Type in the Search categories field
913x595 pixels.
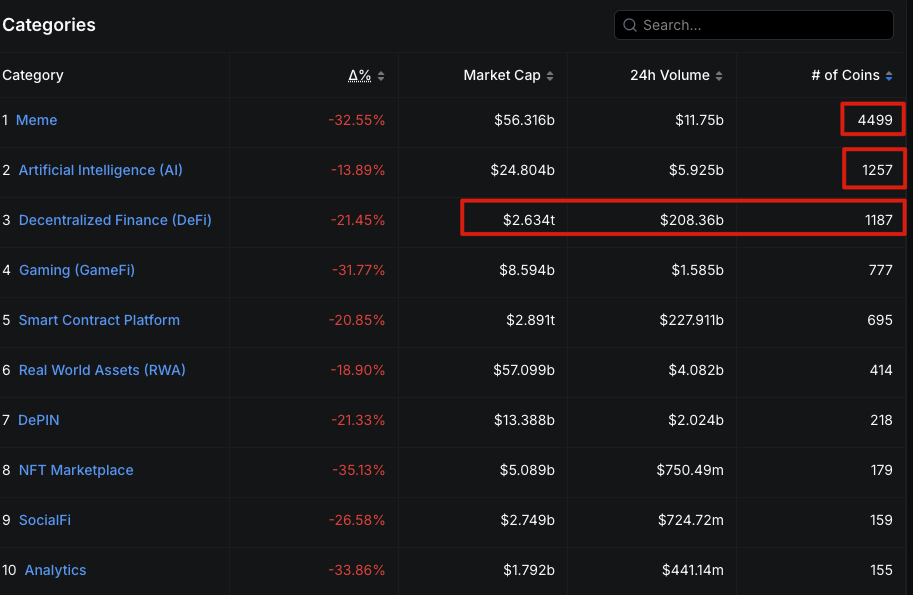click(760, 25)
